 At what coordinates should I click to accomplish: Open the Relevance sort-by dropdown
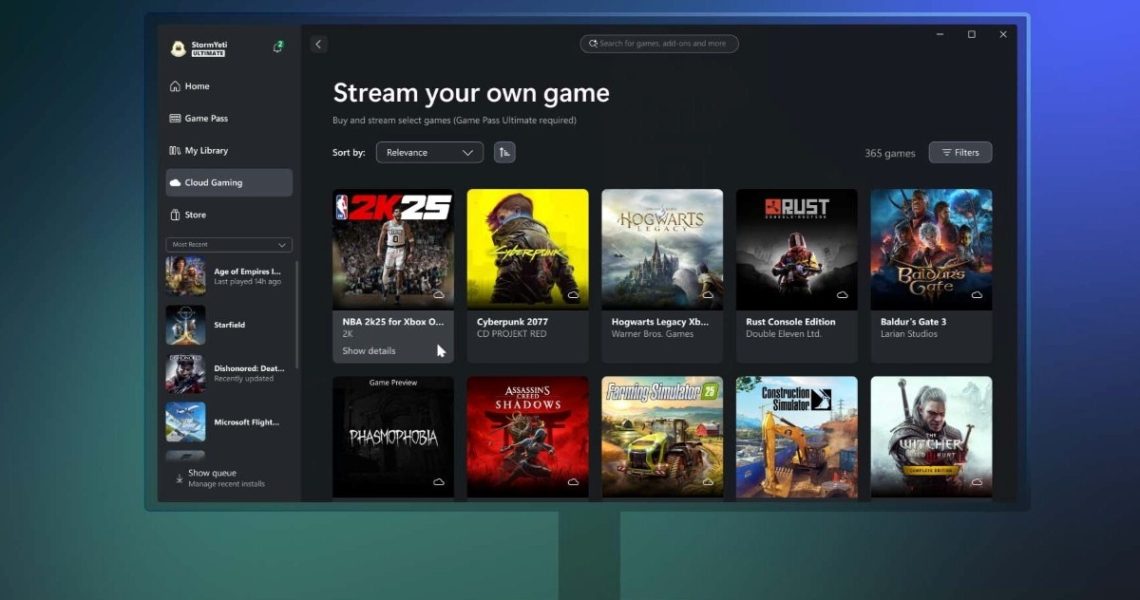coord(429,153)
